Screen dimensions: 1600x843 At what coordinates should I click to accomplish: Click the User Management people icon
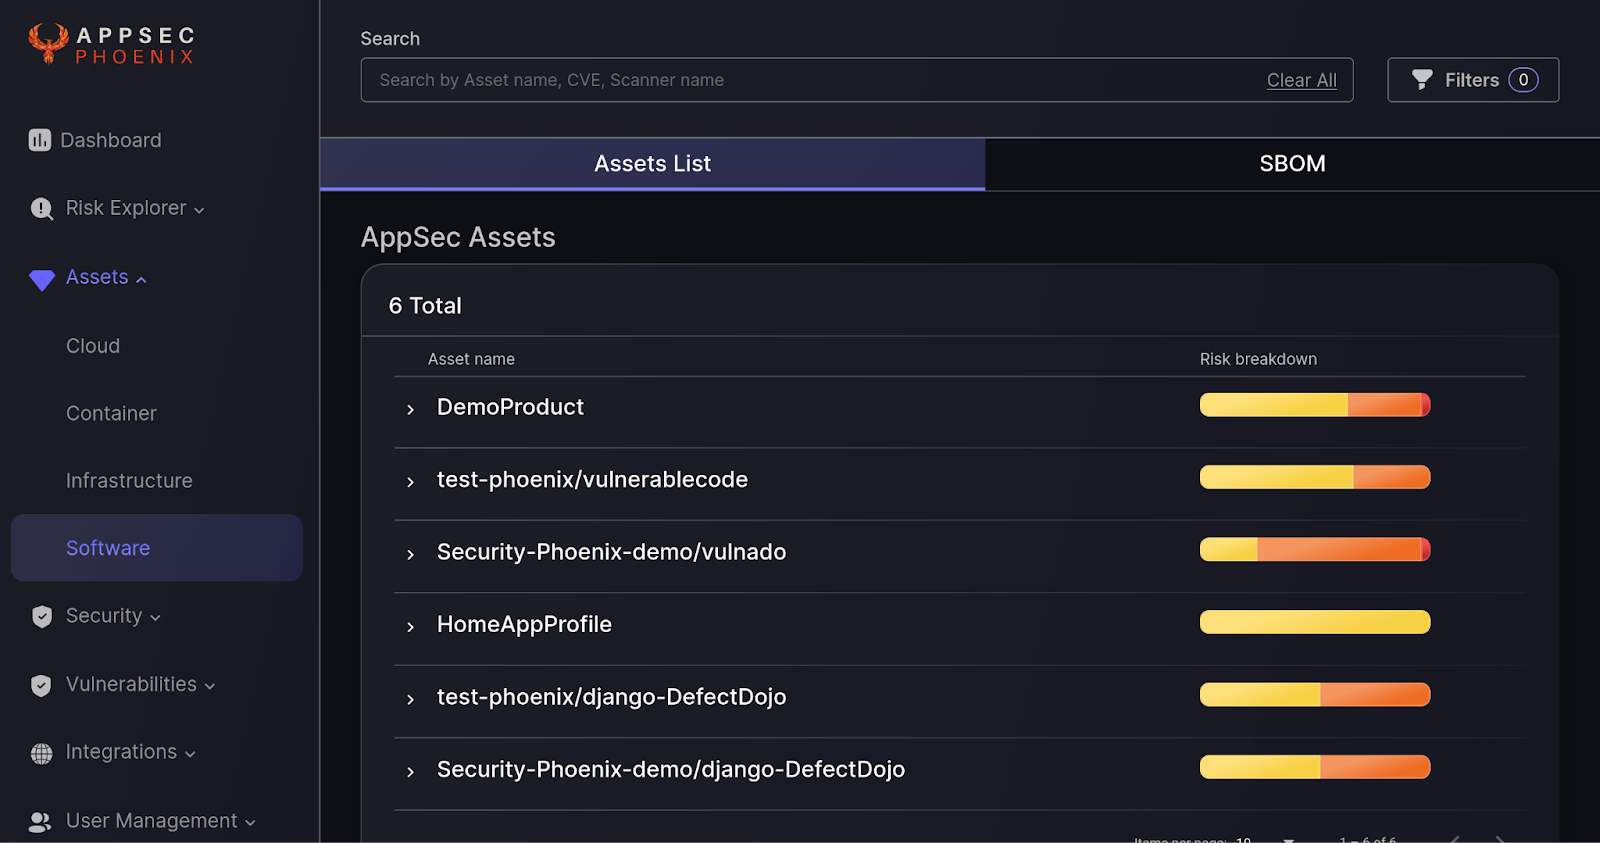click(x=40, y=821)
